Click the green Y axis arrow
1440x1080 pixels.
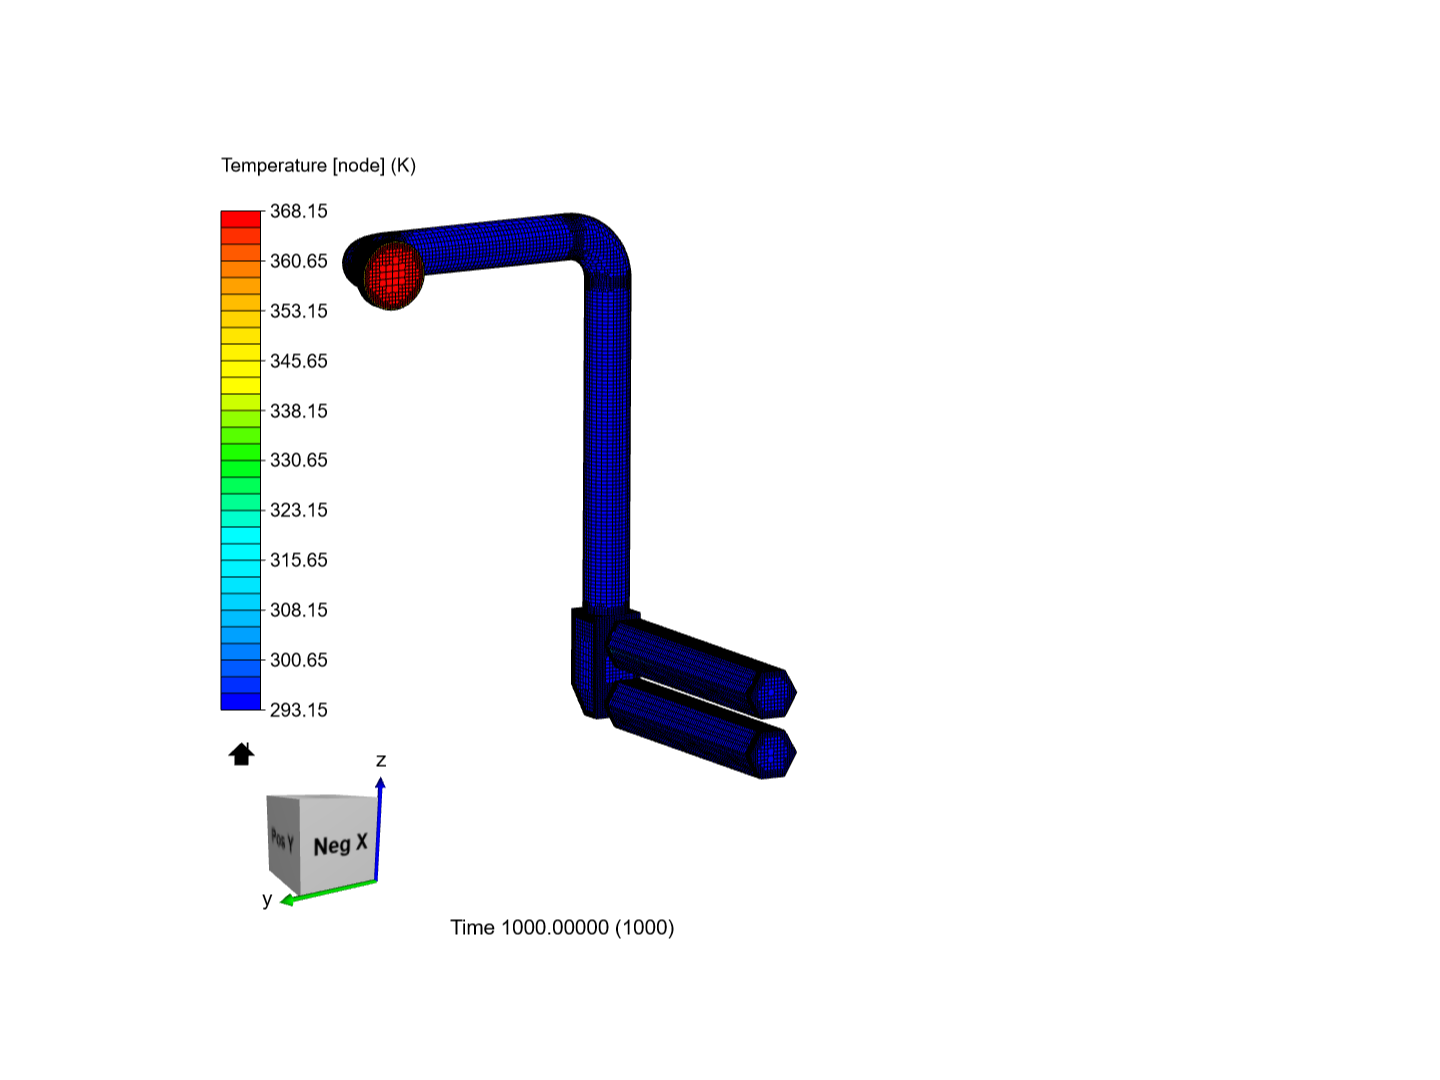pyautogui.click(x=328, y=892)
